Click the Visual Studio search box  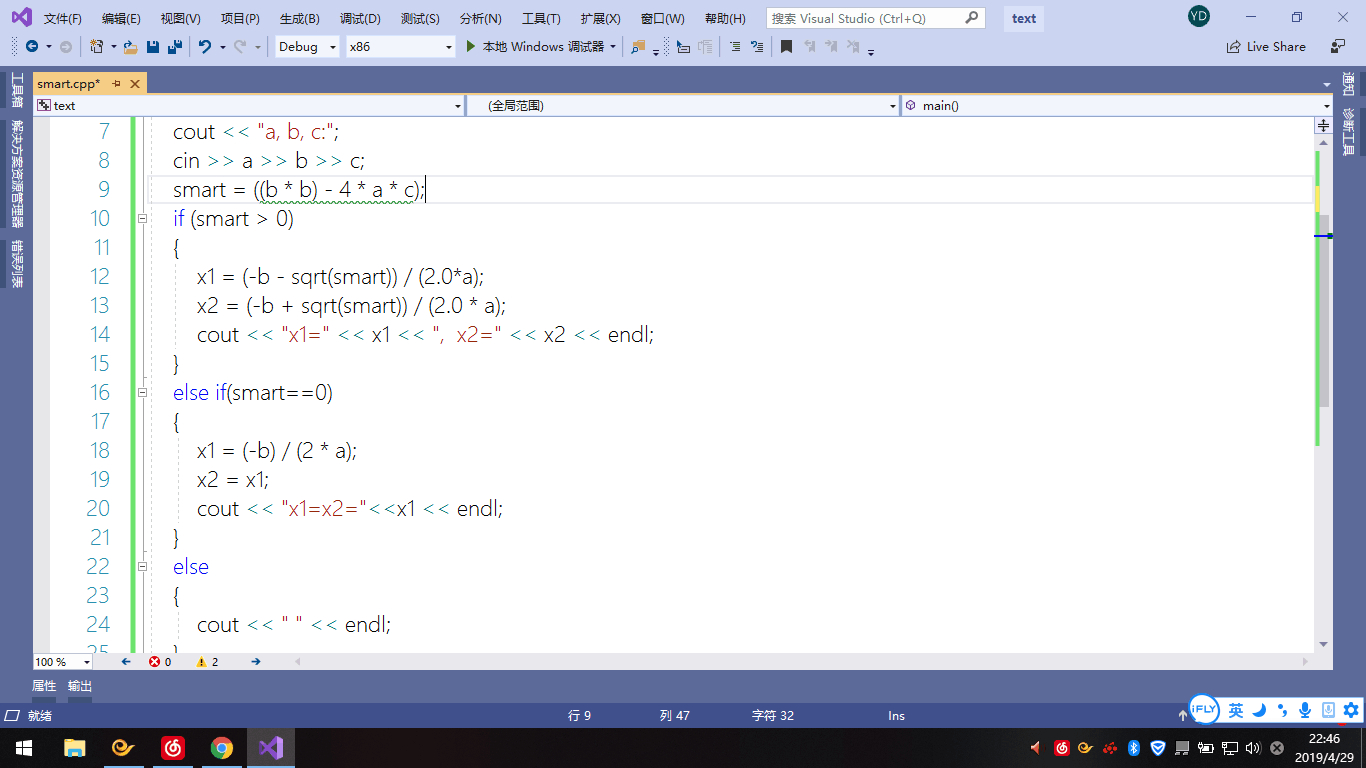point(876,18)
